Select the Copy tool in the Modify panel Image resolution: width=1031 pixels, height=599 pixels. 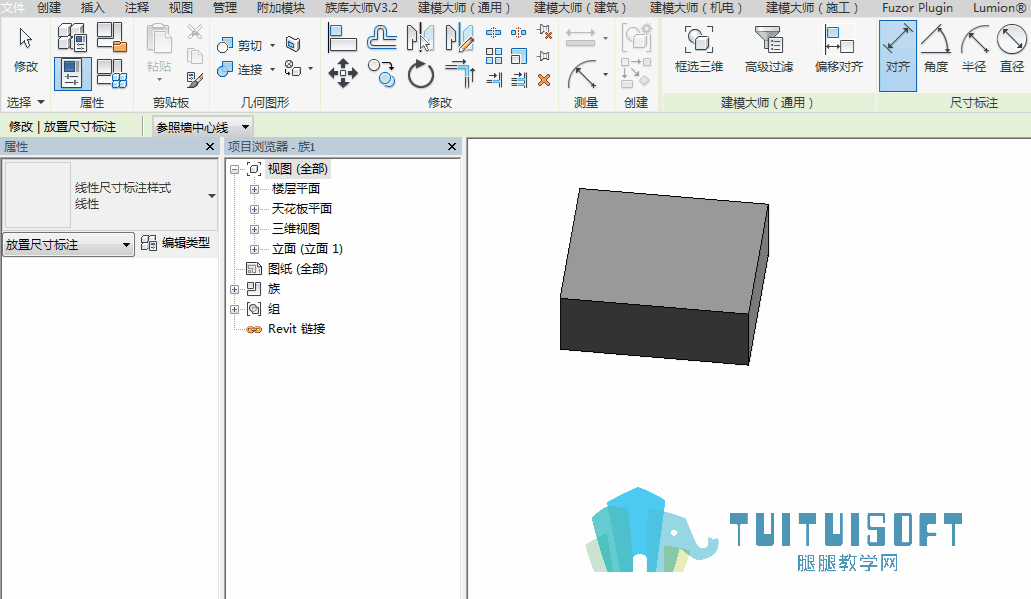tap(381, 73)
